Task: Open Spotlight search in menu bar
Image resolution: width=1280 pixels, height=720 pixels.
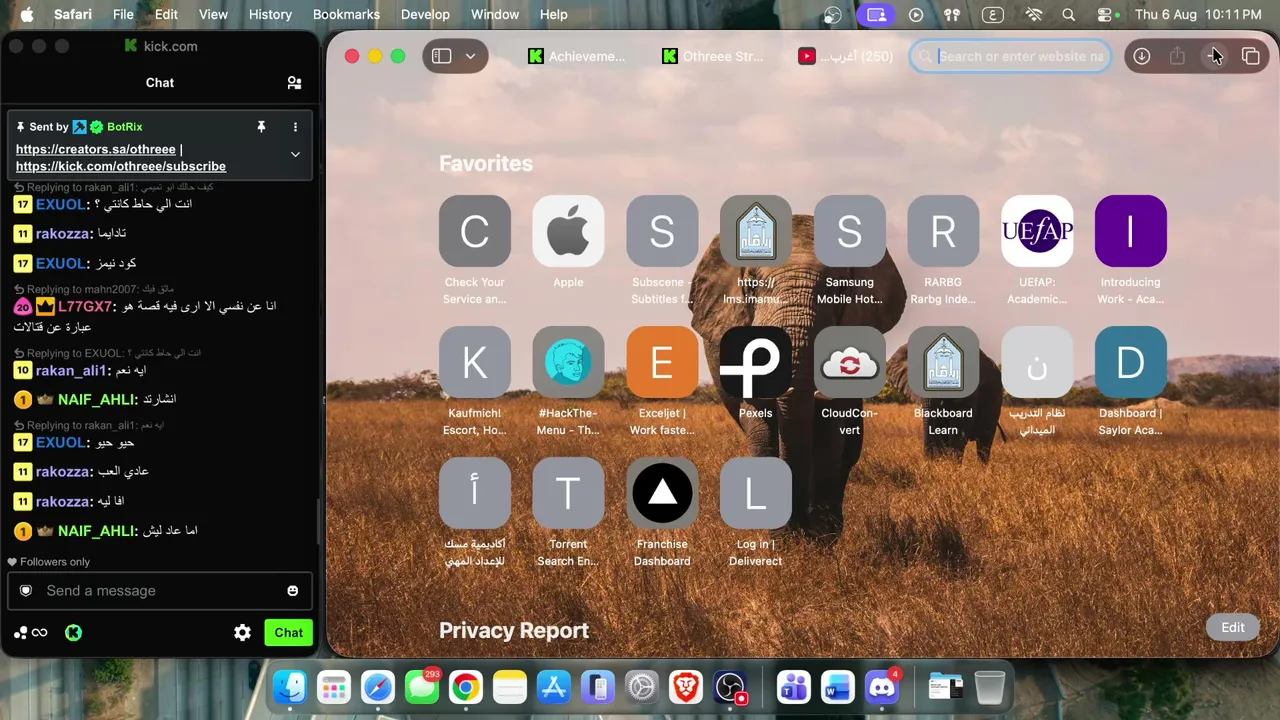Action: [1069, 15]
